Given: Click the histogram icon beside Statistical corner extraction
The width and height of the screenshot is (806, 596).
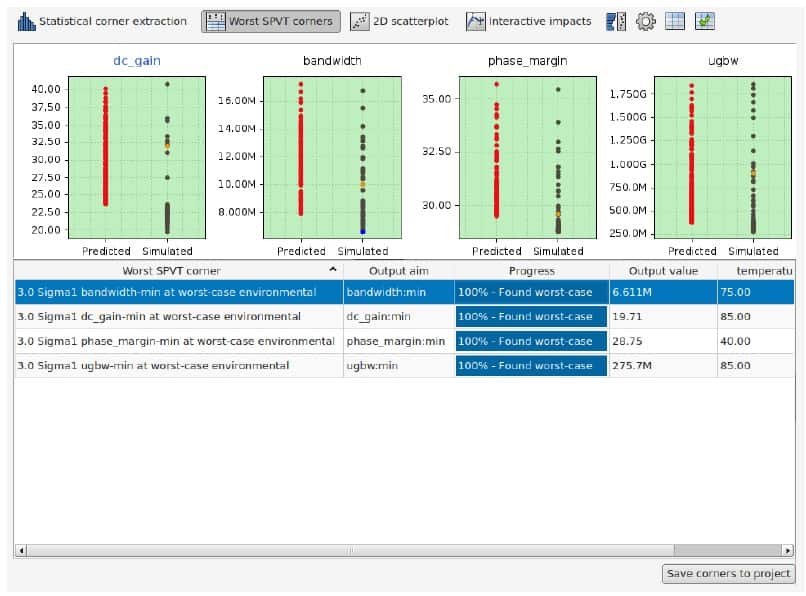Looking at the screenshot, I should pyautogui.click(x=26, y=22).
